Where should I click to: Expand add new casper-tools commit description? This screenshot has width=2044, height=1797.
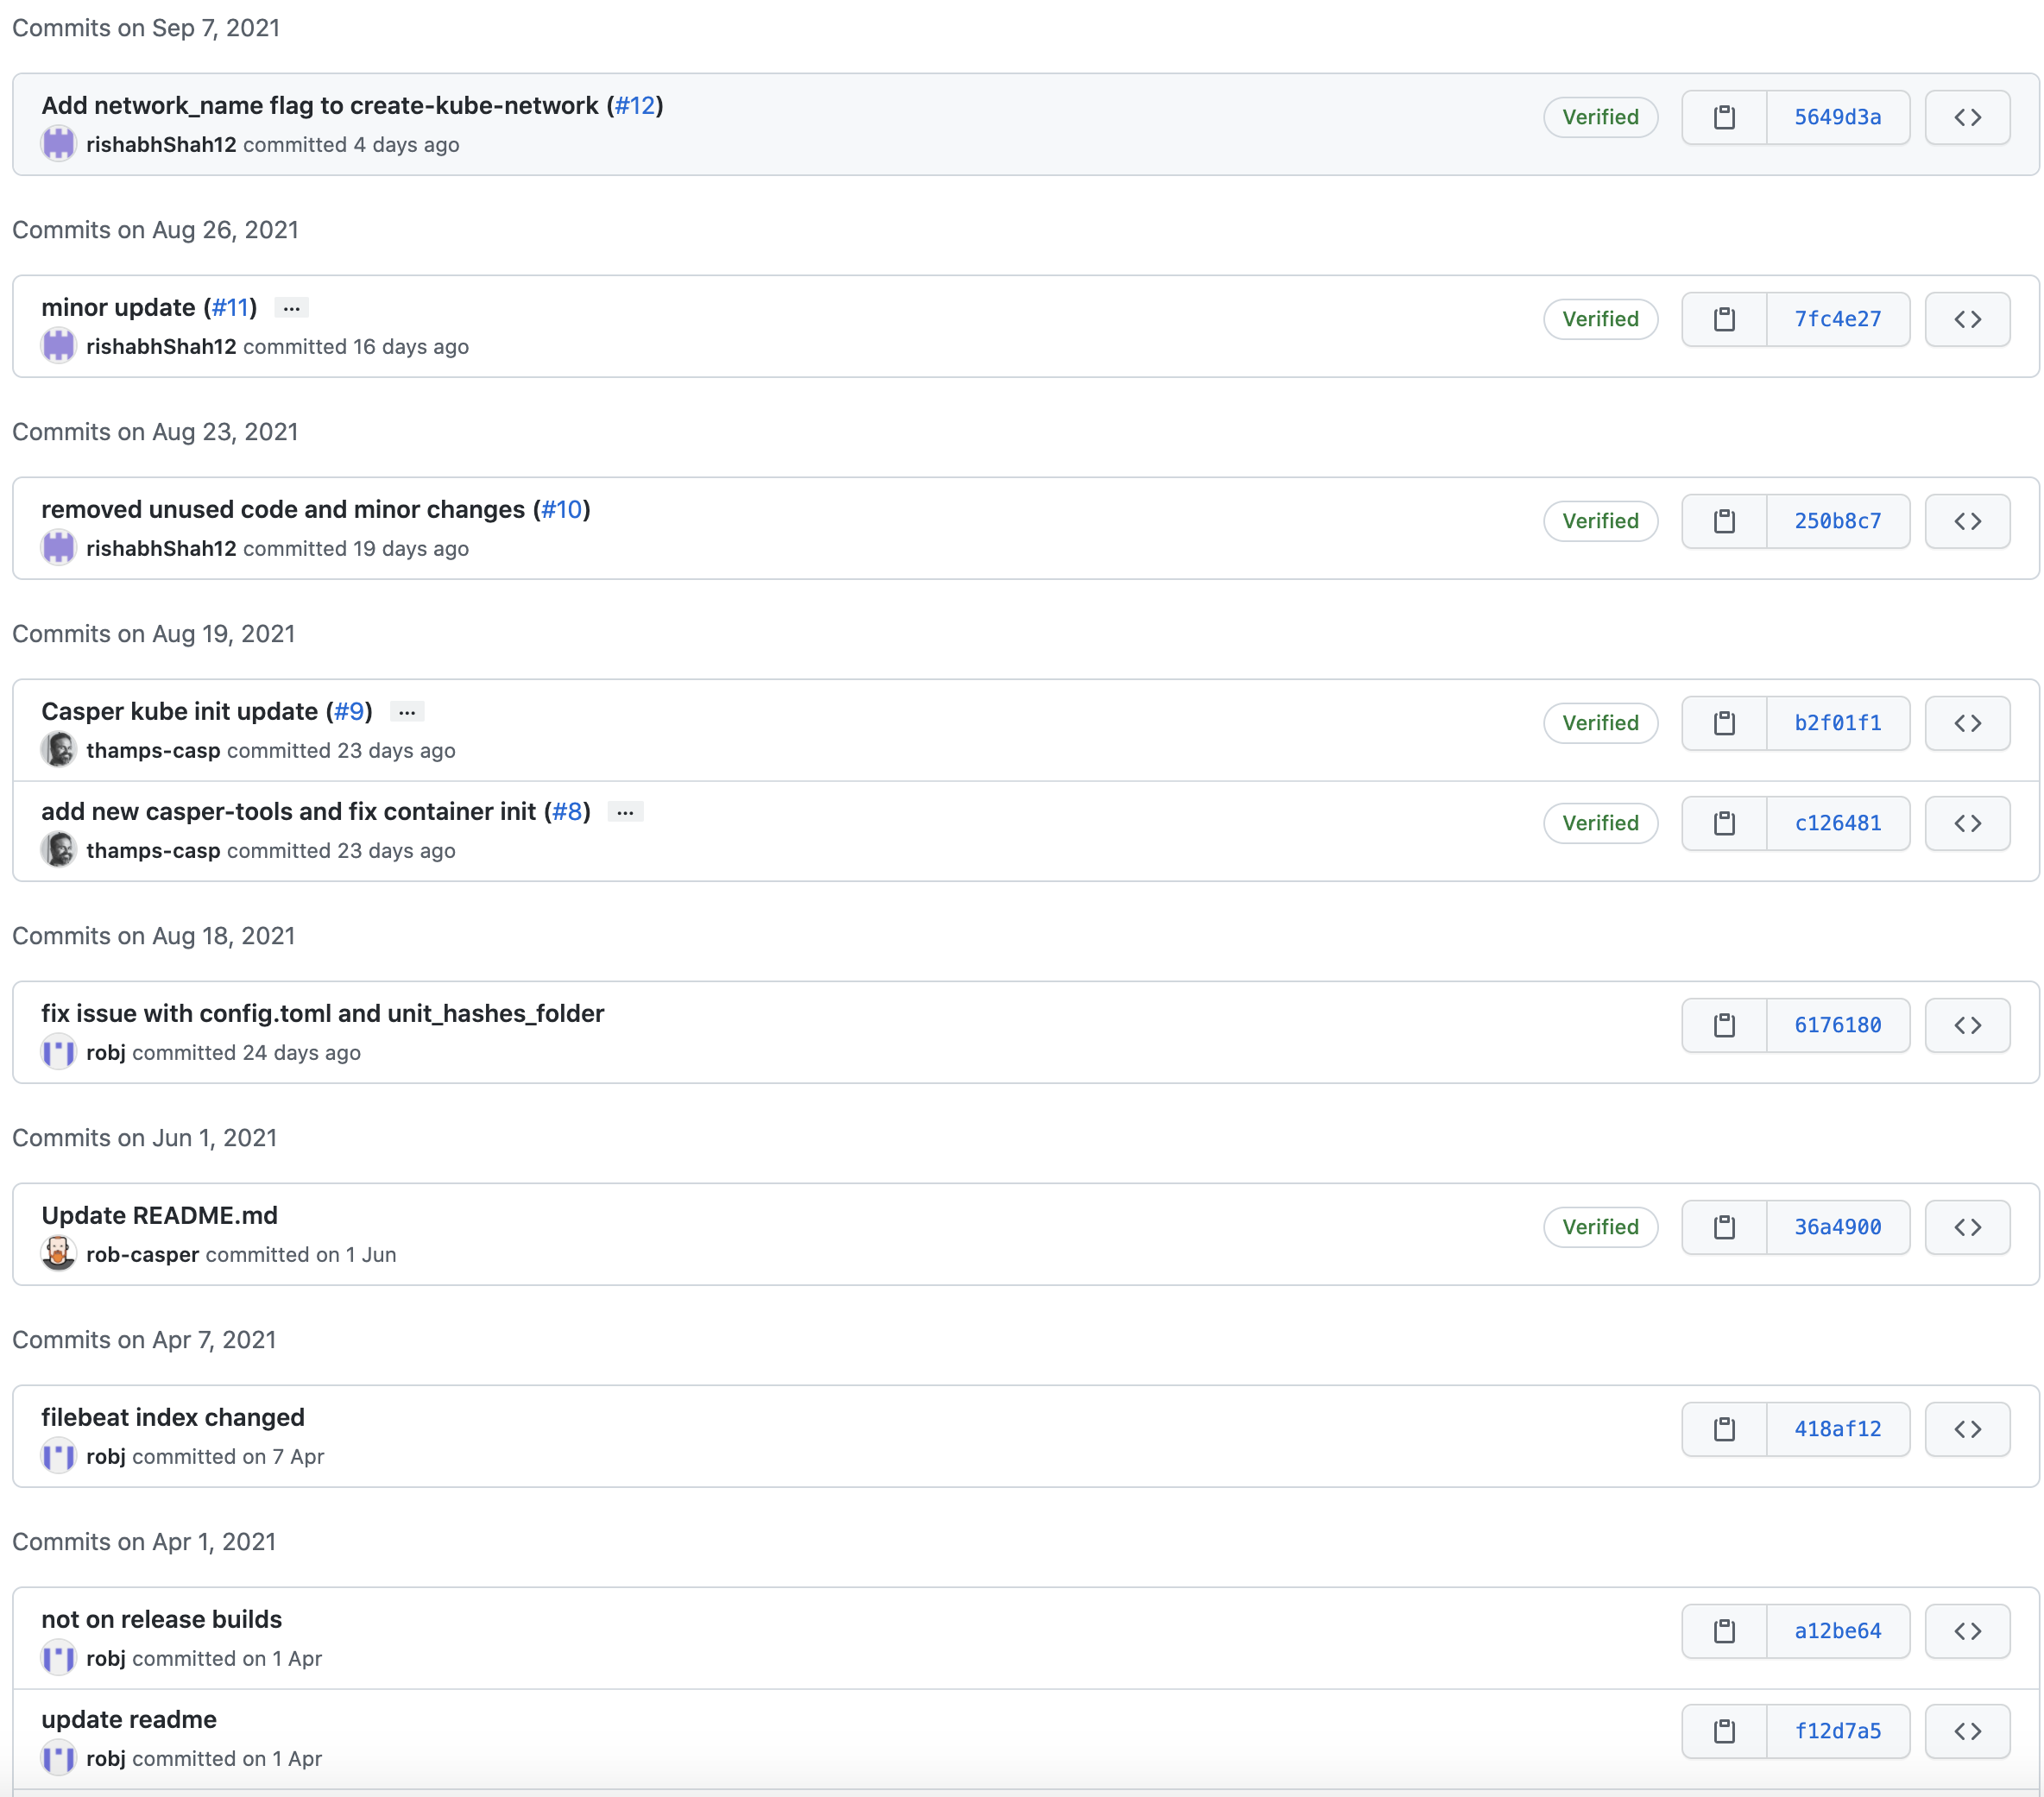(625, 812)
